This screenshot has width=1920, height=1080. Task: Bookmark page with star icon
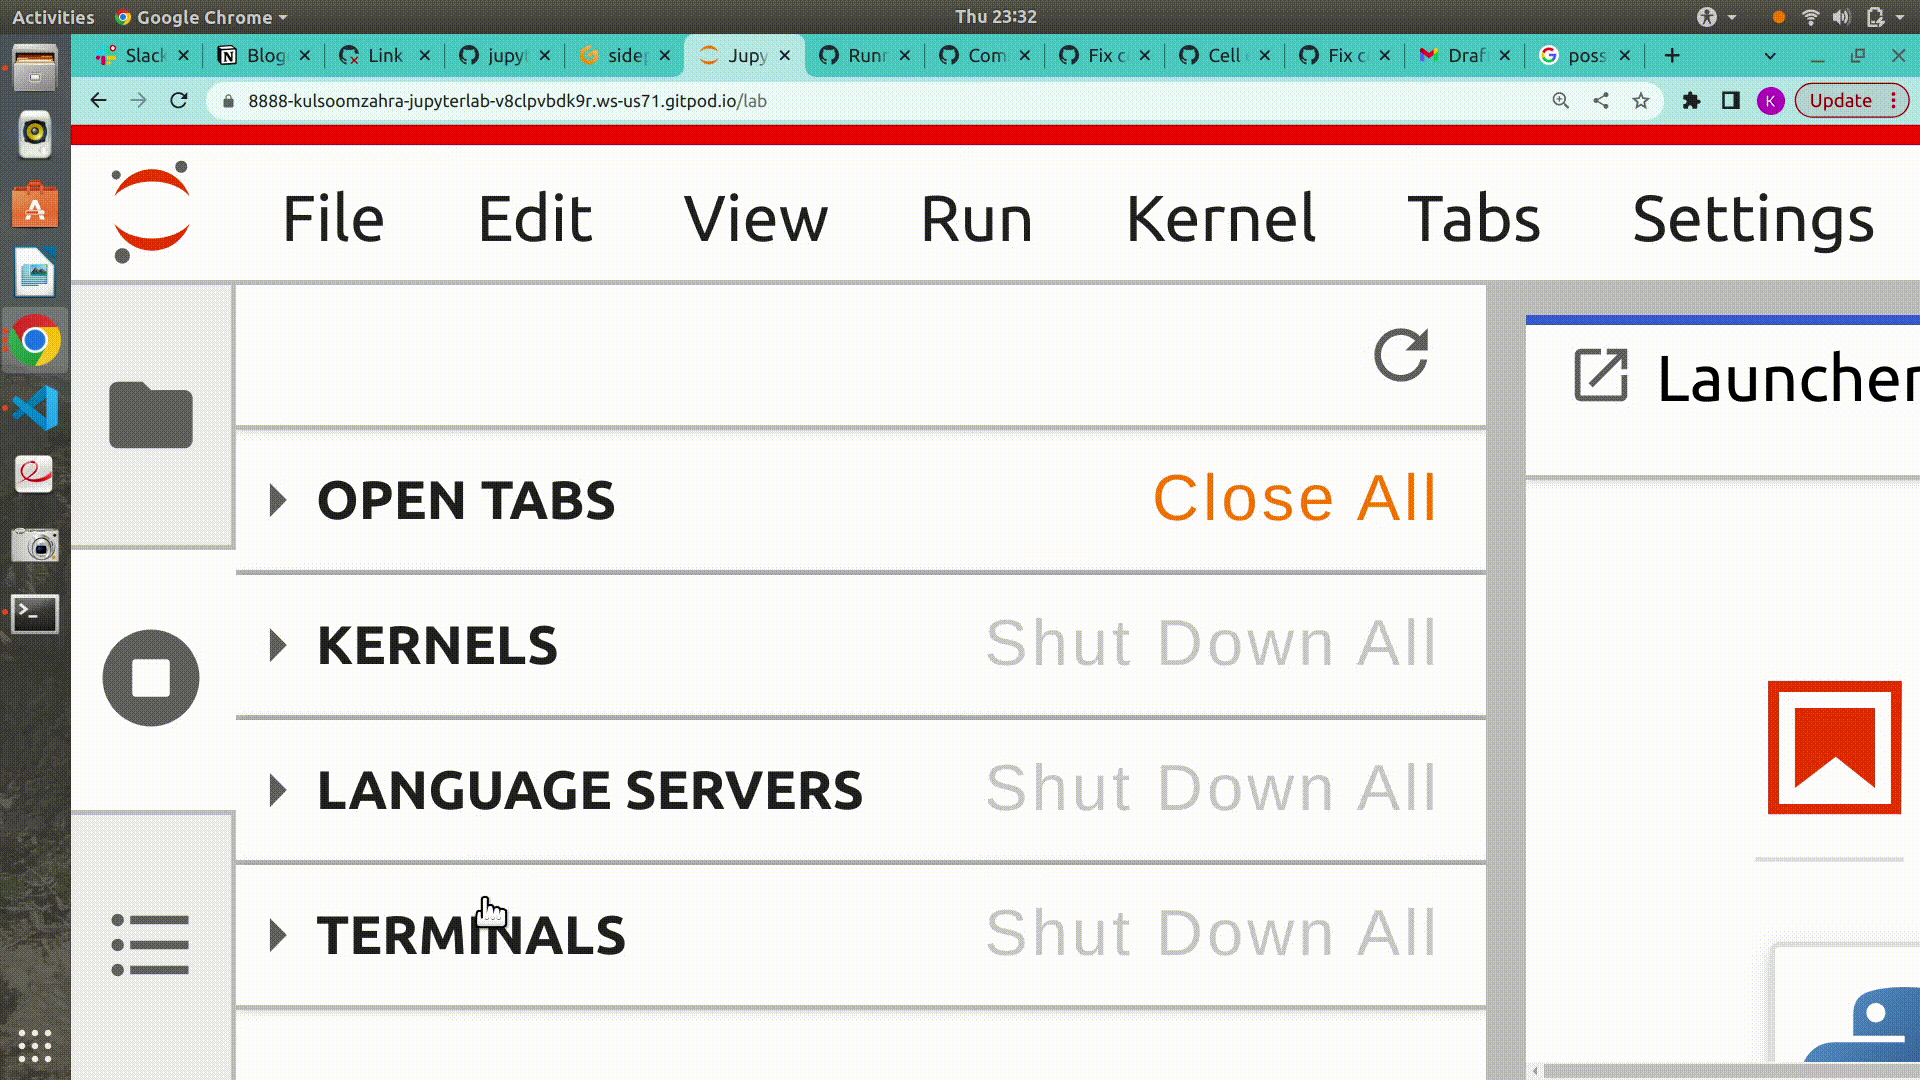[1641, 101]
